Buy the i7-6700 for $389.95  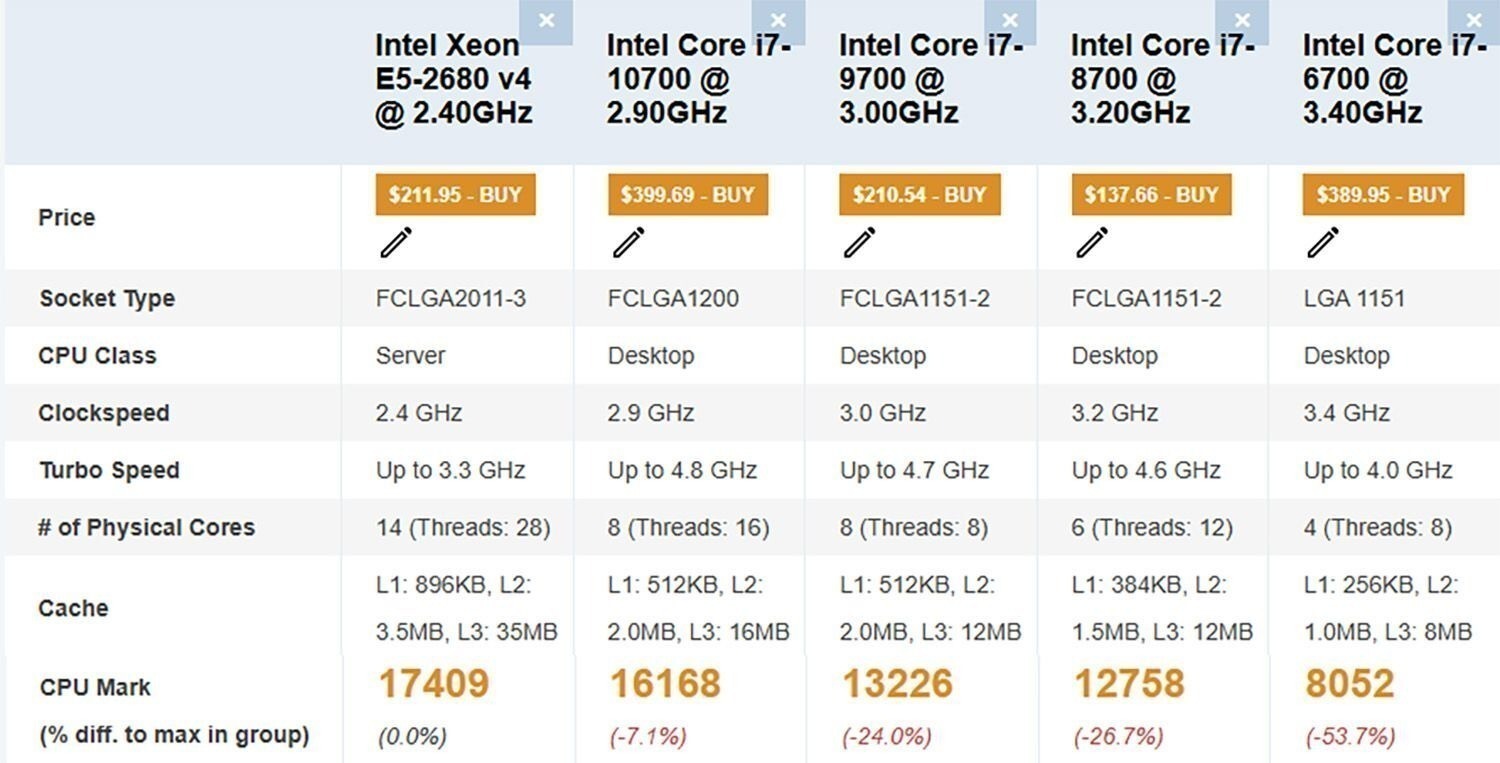[1382, 195]
